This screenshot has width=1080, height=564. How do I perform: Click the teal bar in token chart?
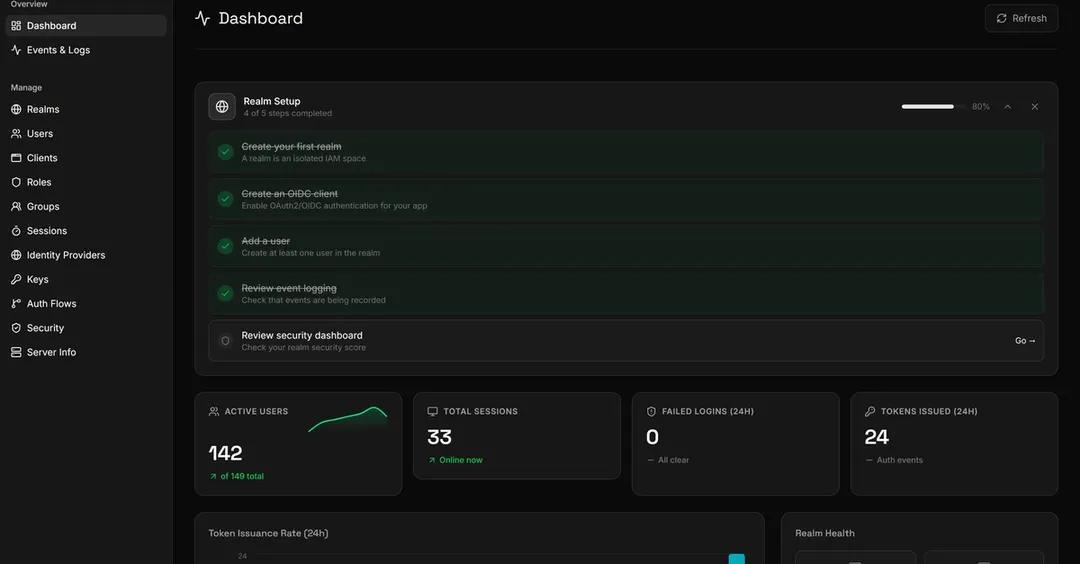(x=737, y=558)
